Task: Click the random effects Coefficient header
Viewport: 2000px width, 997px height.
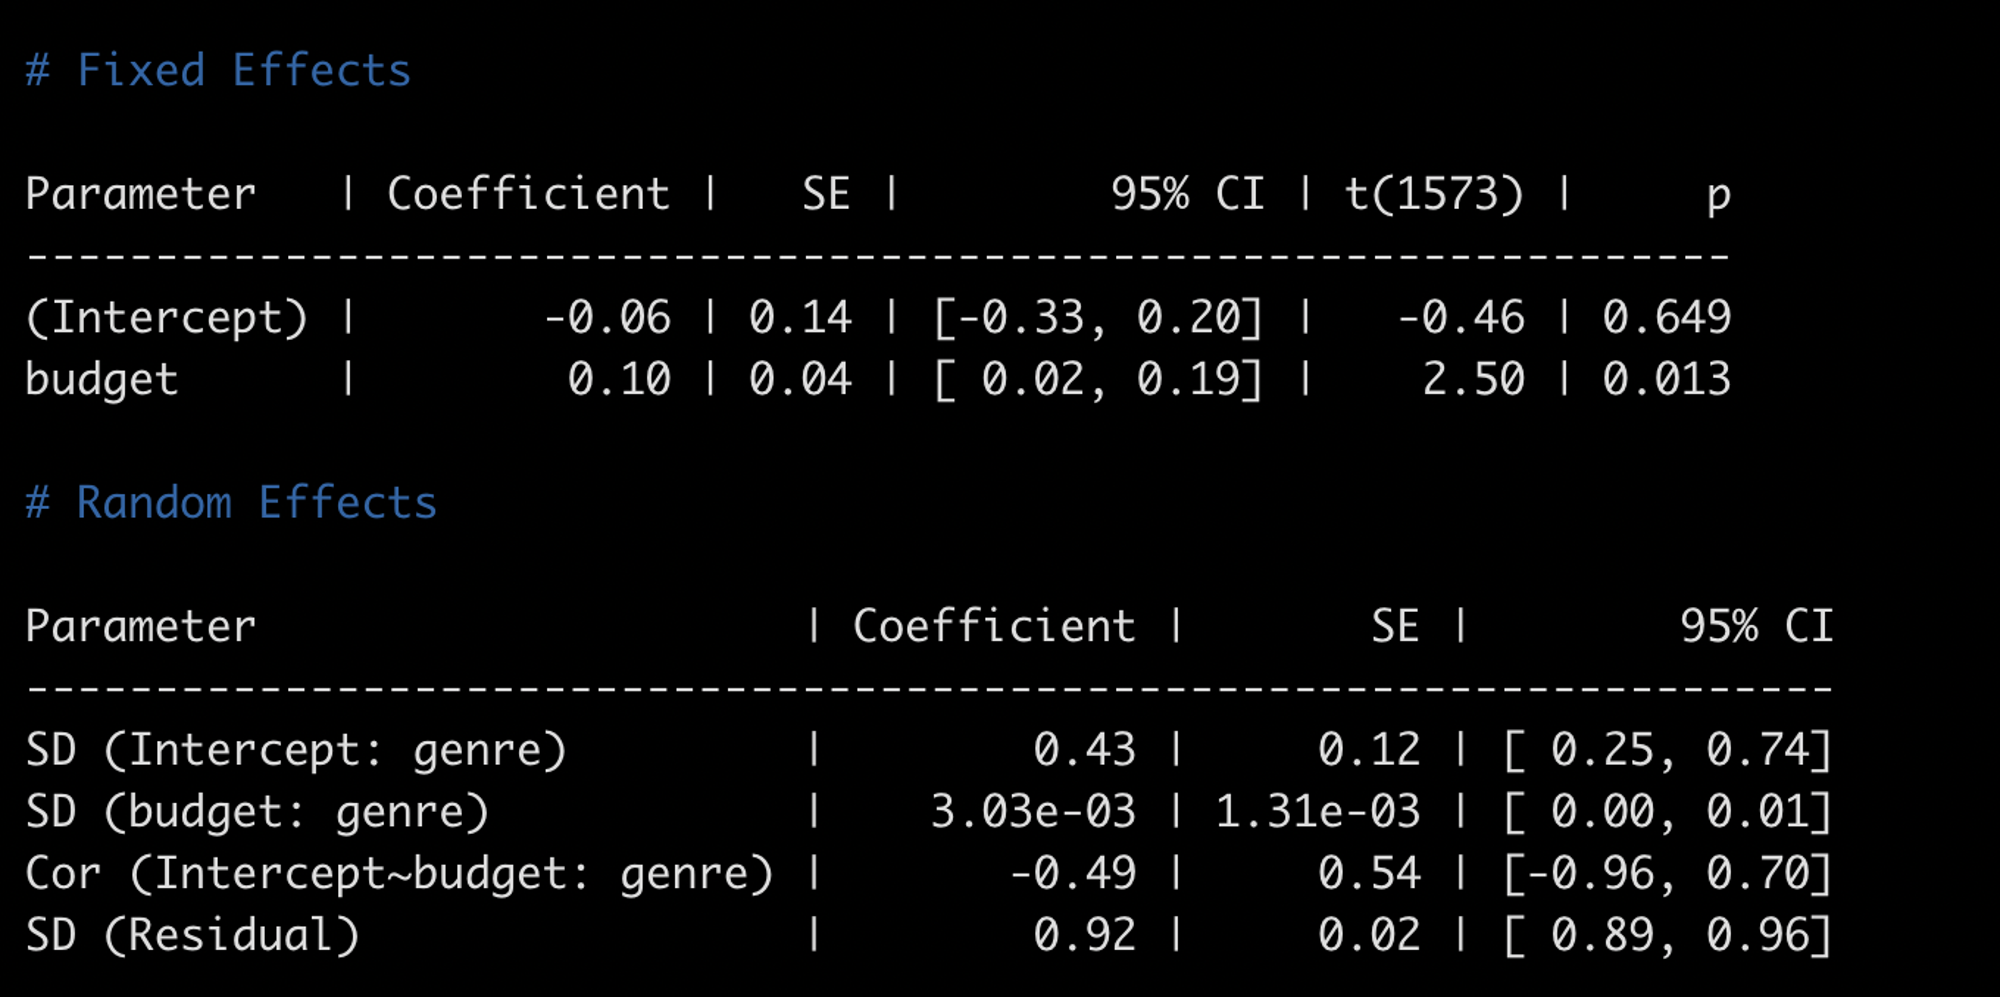Action: click(x=994, y=627)
